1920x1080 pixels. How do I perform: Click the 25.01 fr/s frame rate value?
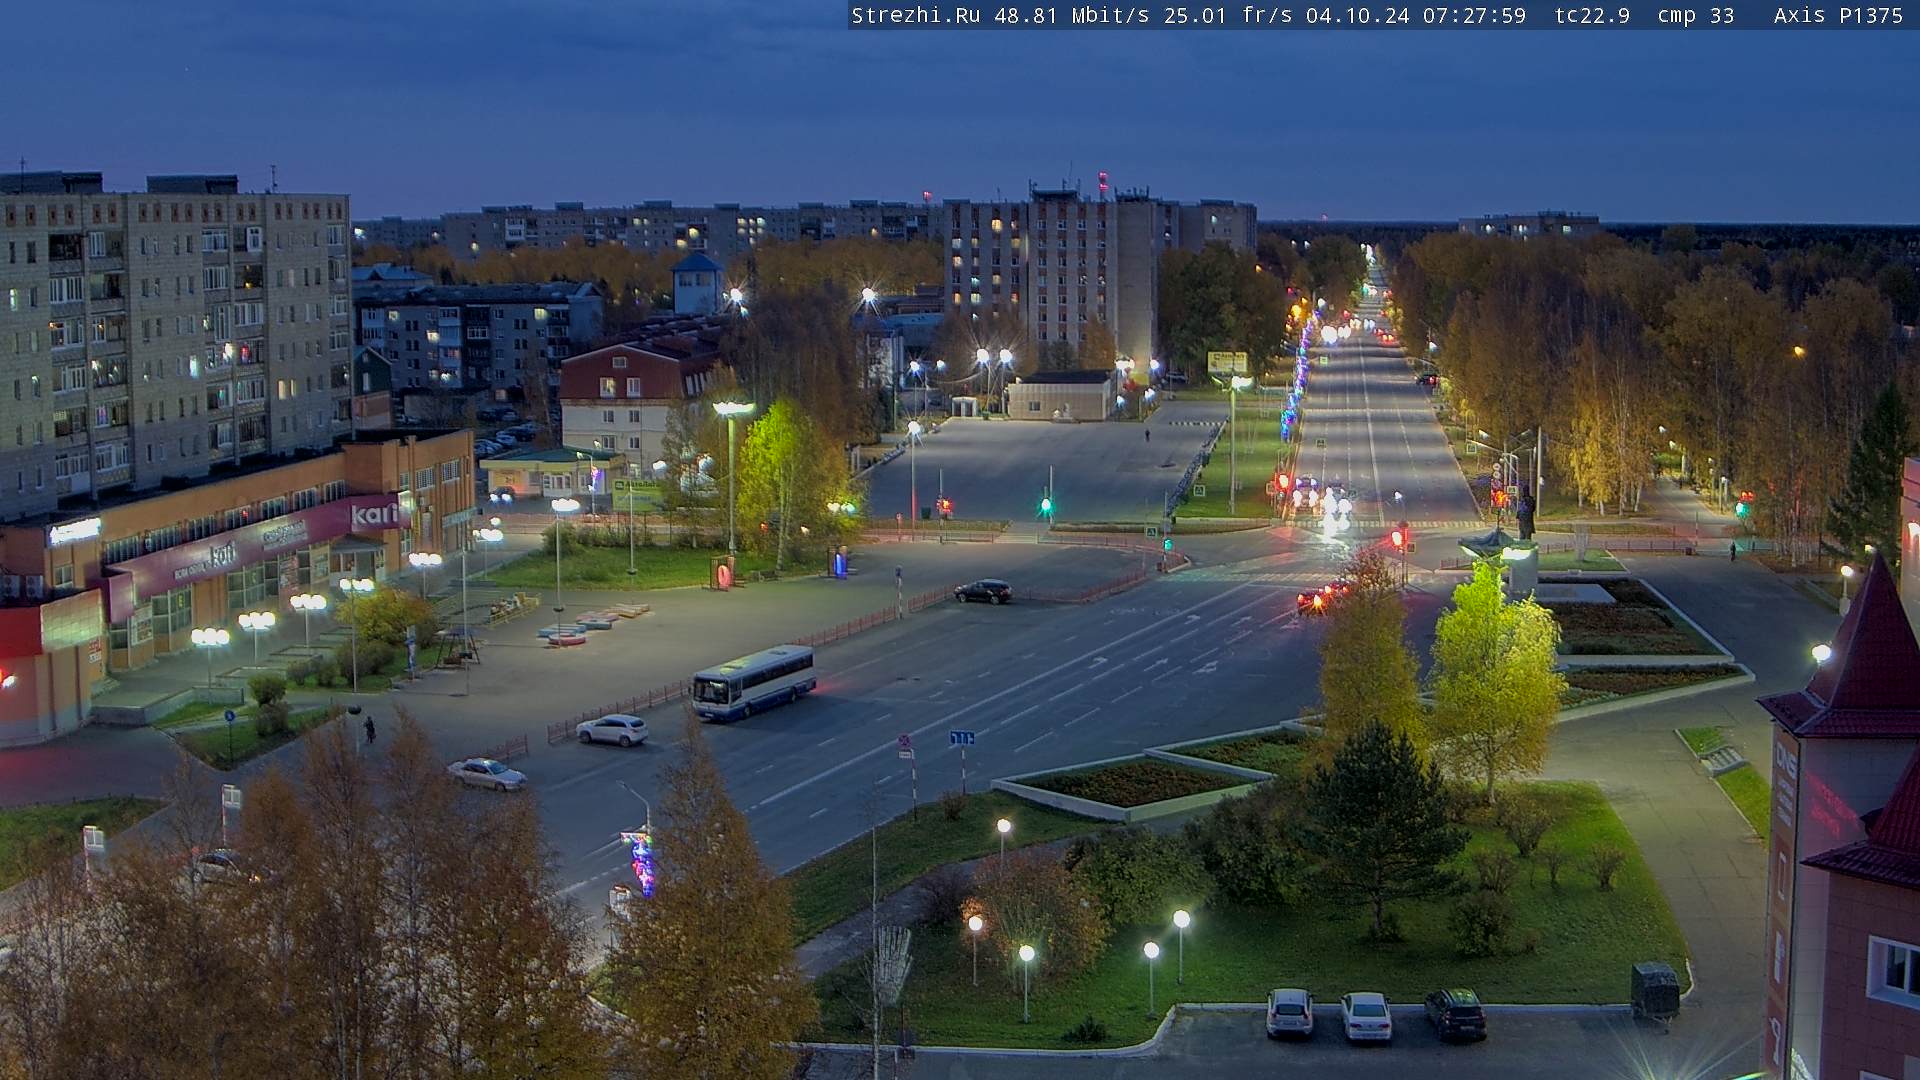pyautogui.click(x=1228, y=15)
